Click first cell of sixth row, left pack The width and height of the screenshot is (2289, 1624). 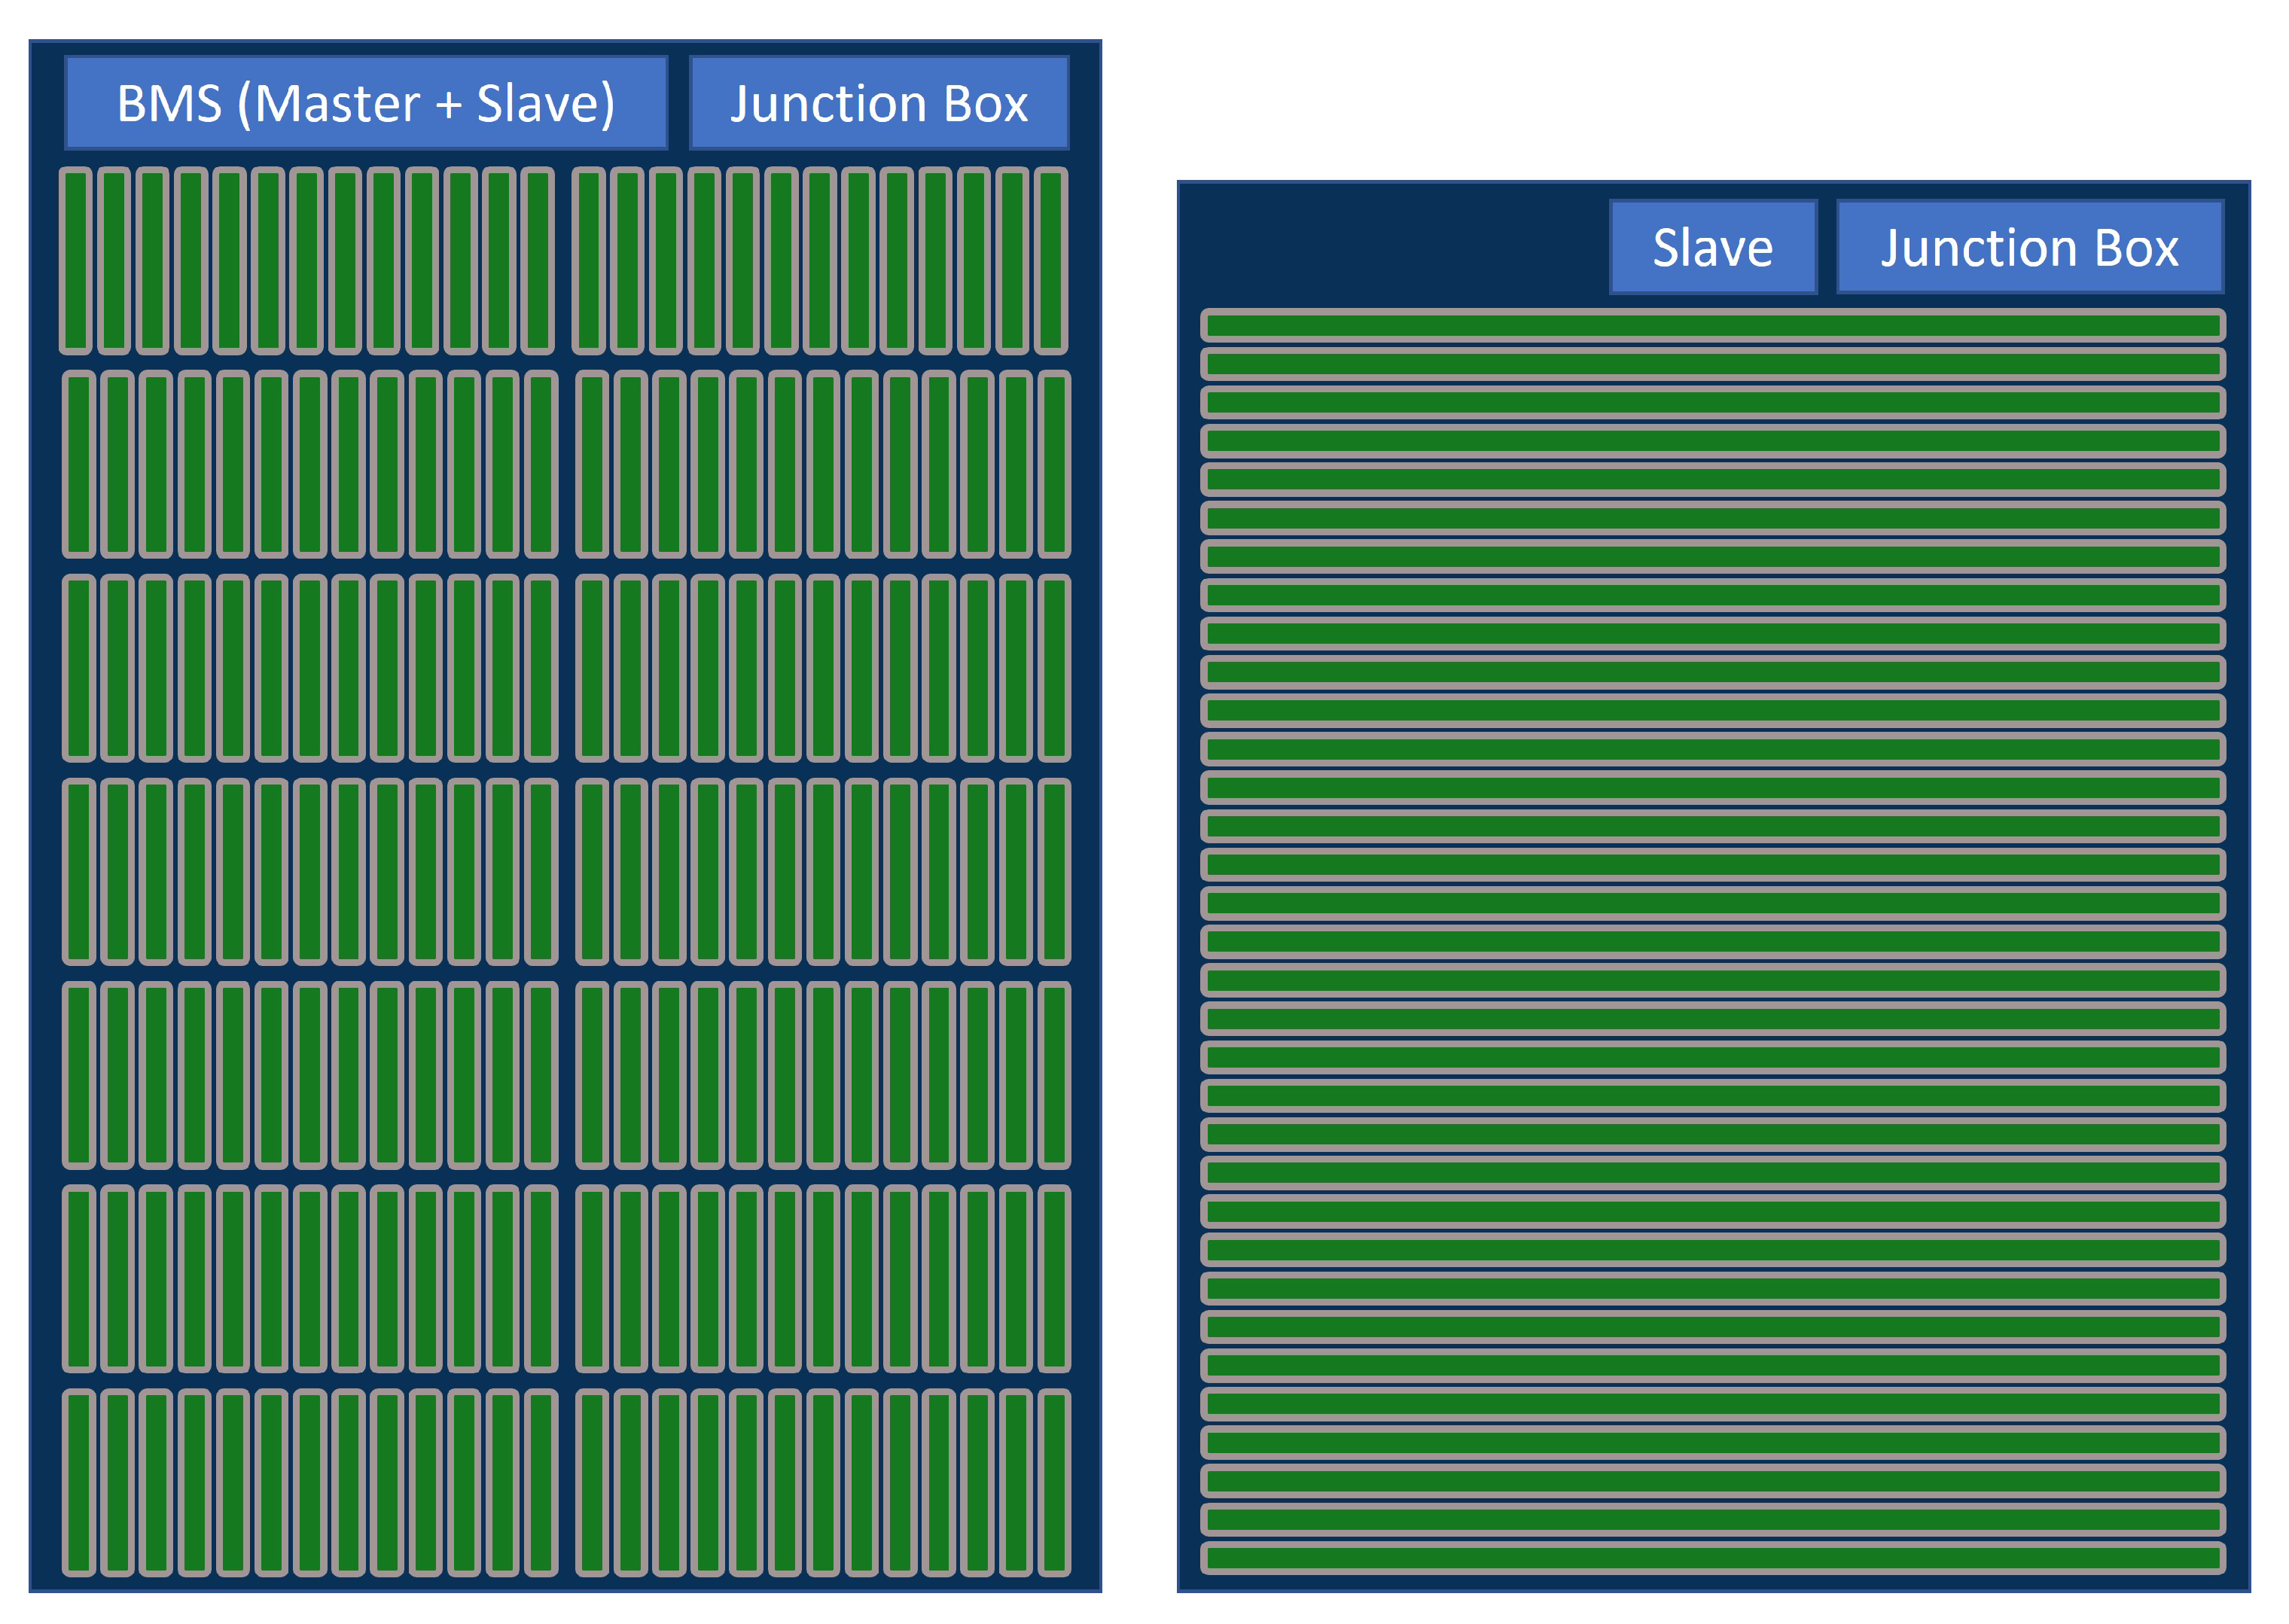click(x=79, y=1278)
